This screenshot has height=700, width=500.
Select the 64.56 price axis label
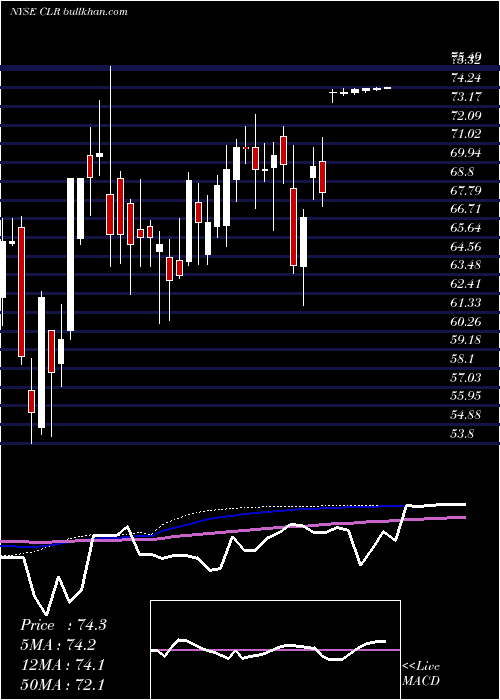(x=467, y=246)
